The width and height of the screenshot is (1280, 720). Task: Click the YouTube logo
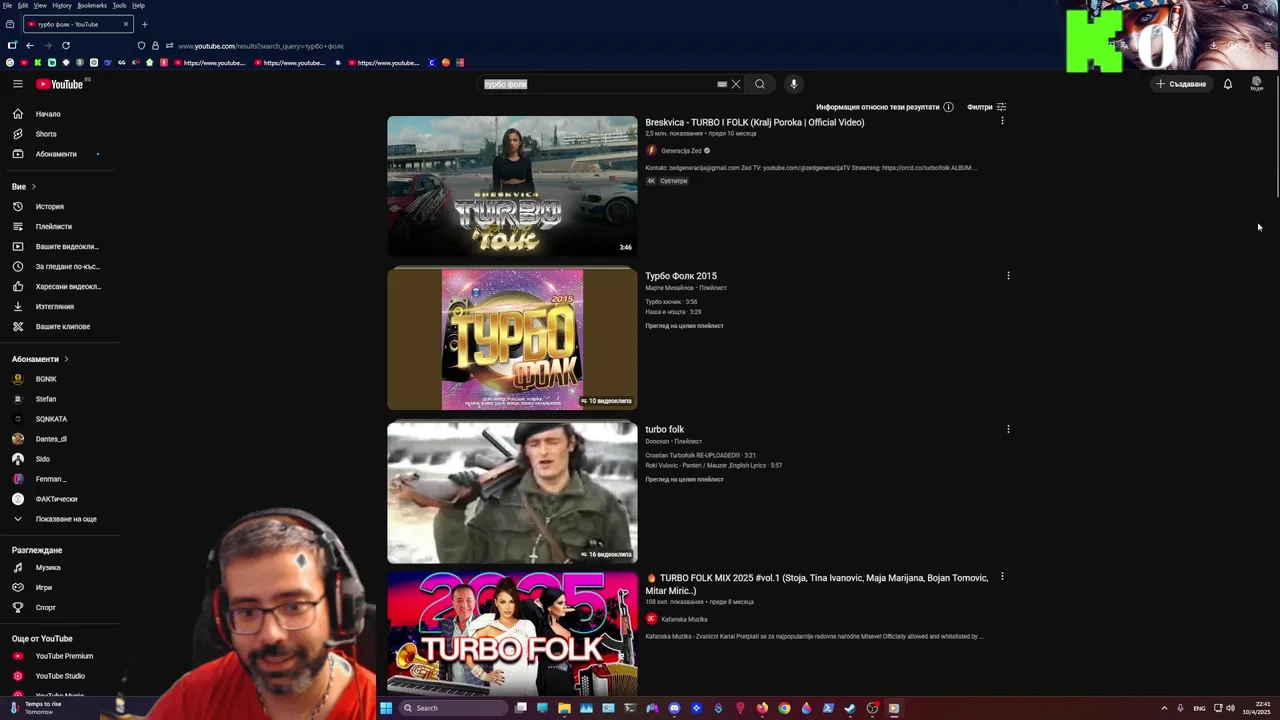pos(59,84)
